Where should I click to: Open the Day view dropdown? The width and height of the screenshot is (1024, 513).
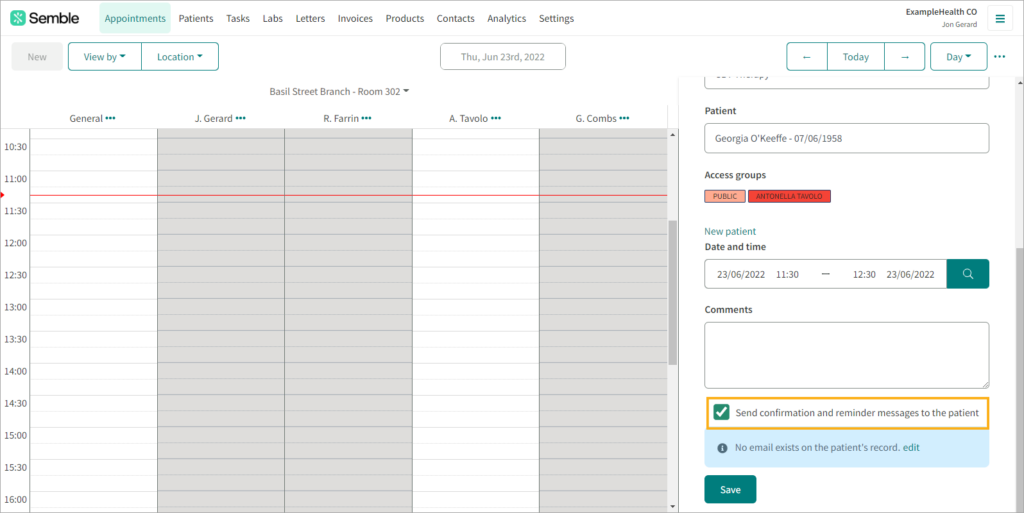[x=958, y=57]
